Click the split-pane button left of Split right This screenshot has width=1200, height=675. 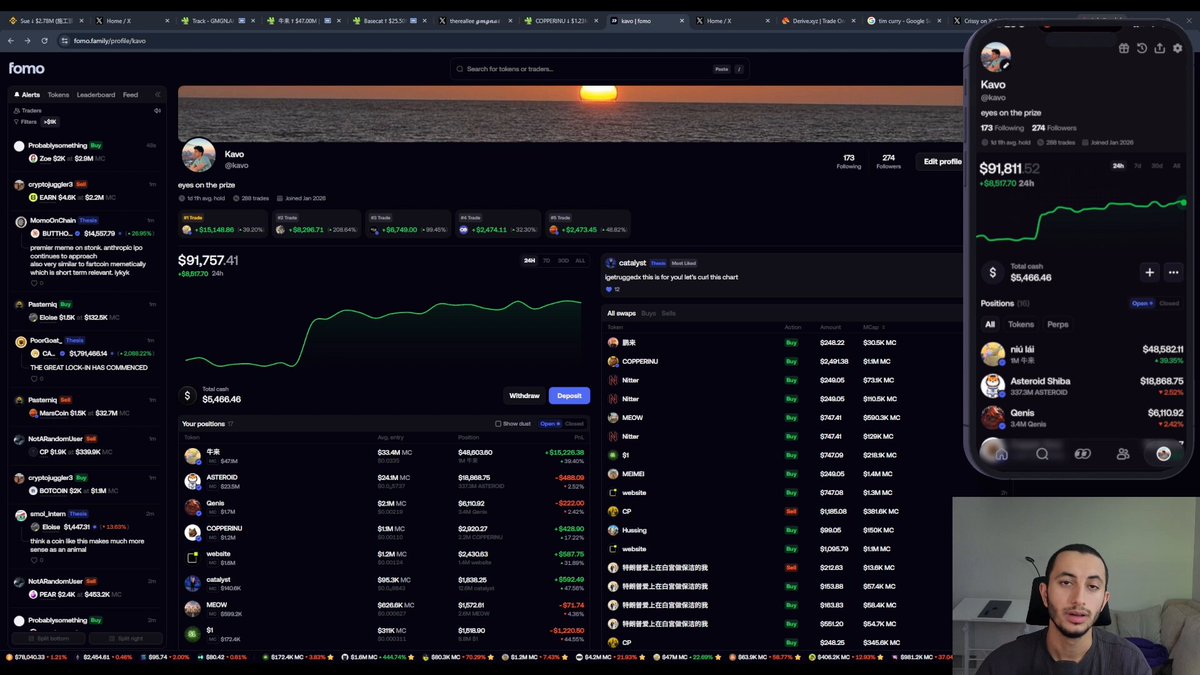[48, 638]
